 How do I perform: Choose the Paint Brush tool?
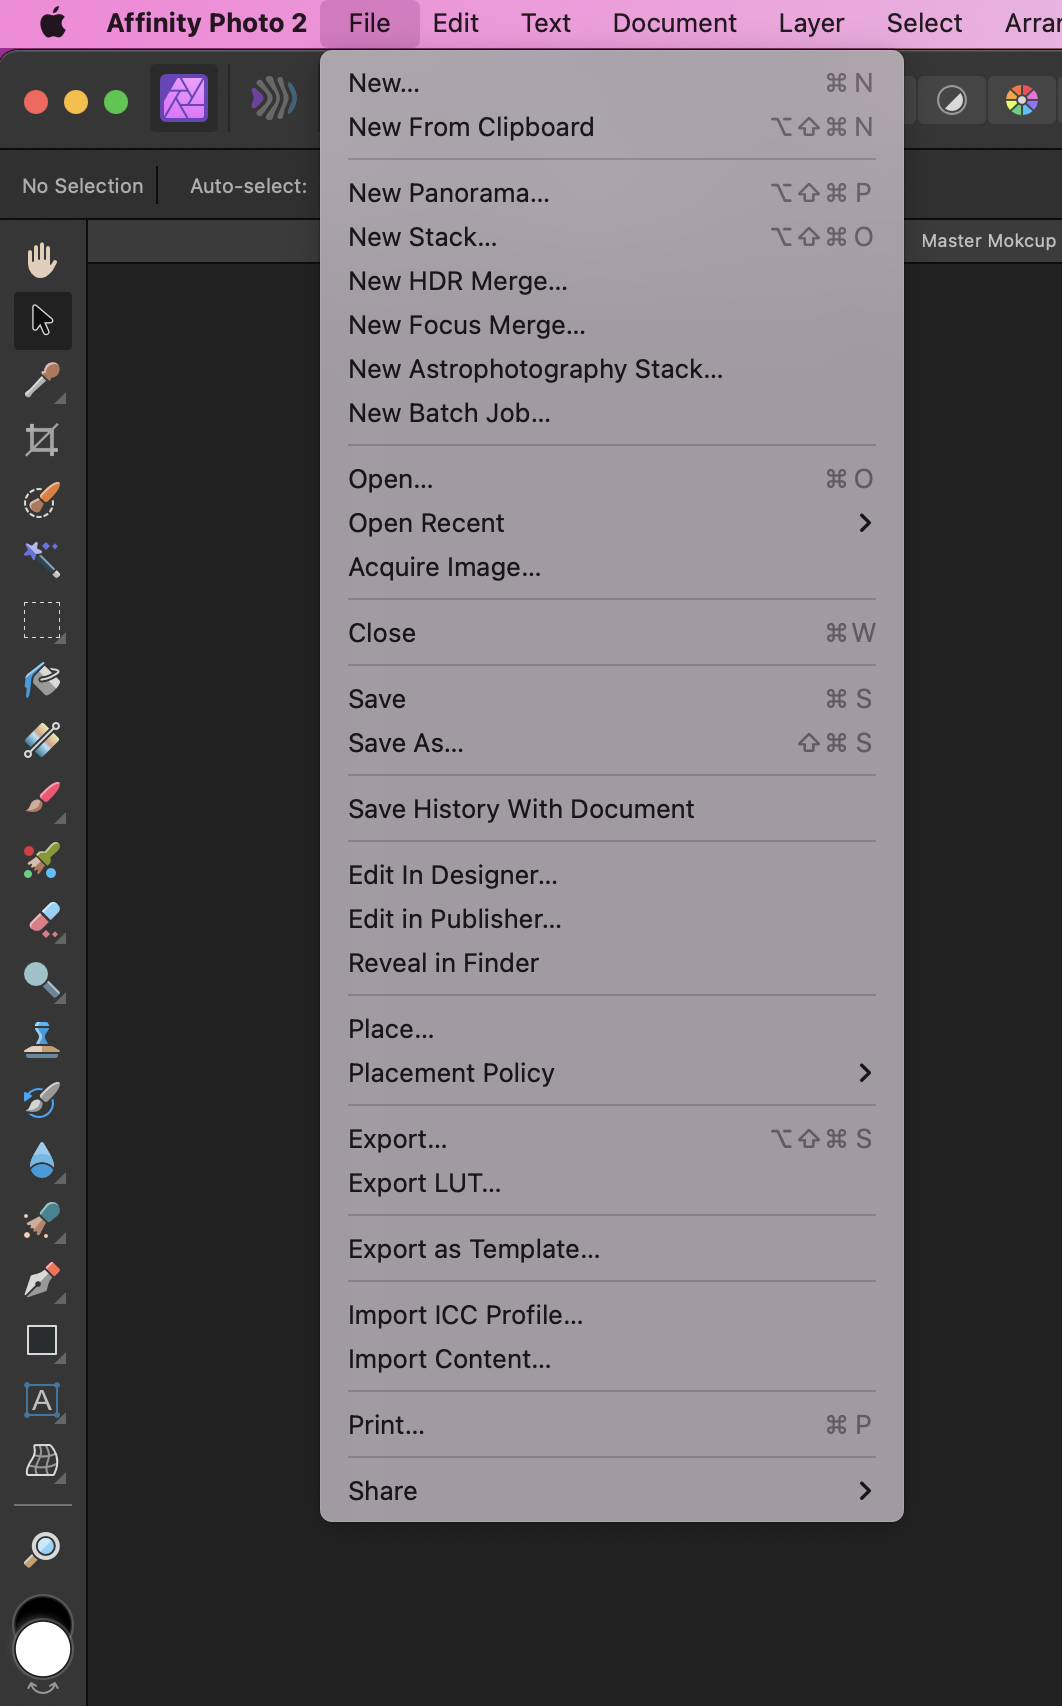(42, 800)
